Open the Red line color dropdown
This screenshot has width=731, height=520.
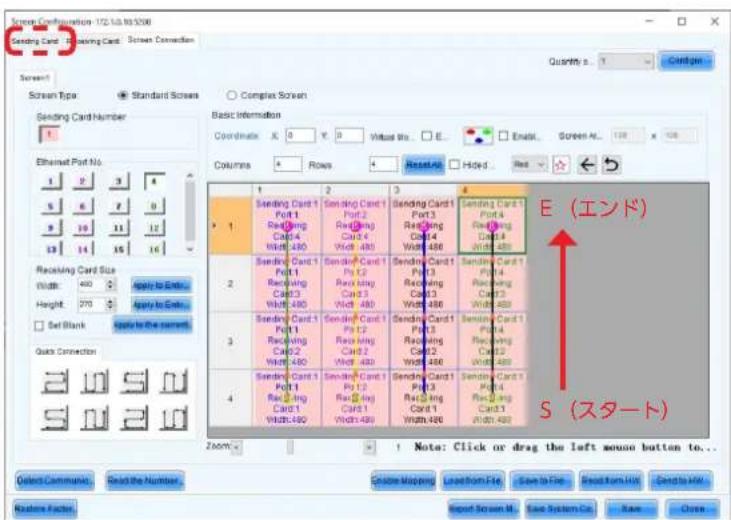[x=529, y=165]
